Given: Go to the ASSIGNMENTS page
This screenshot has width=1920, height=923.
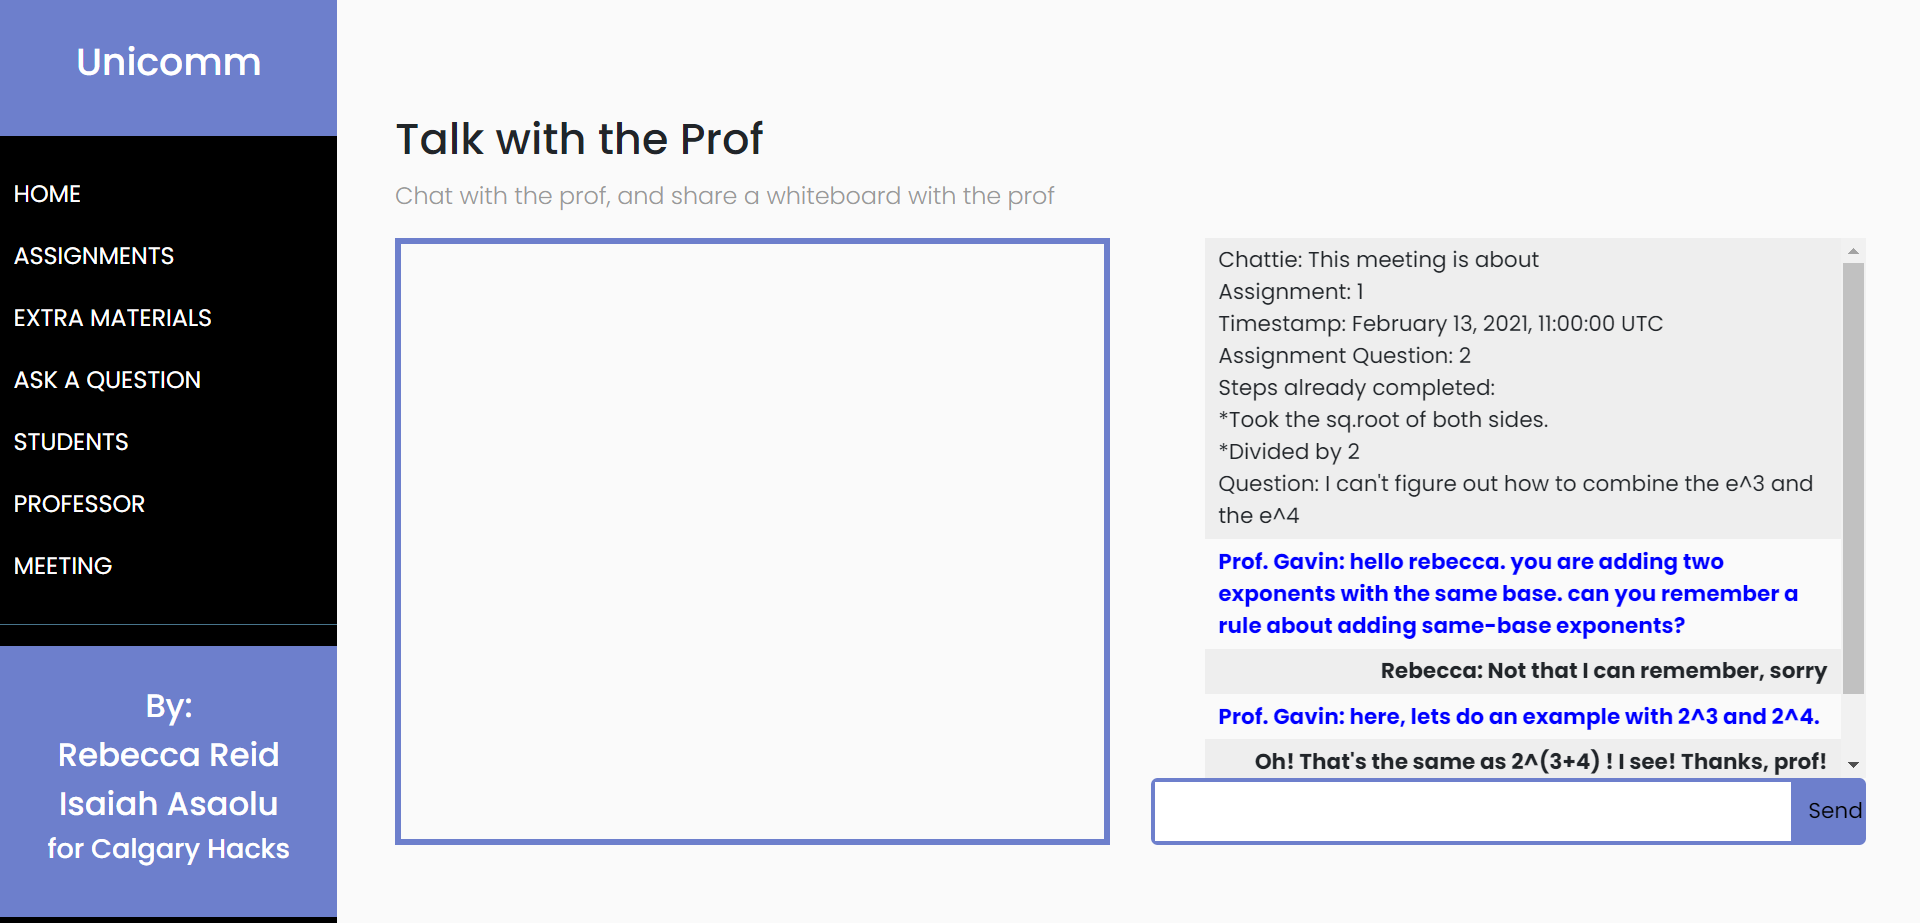Looking at the screenshot, I should coord(94,256).
